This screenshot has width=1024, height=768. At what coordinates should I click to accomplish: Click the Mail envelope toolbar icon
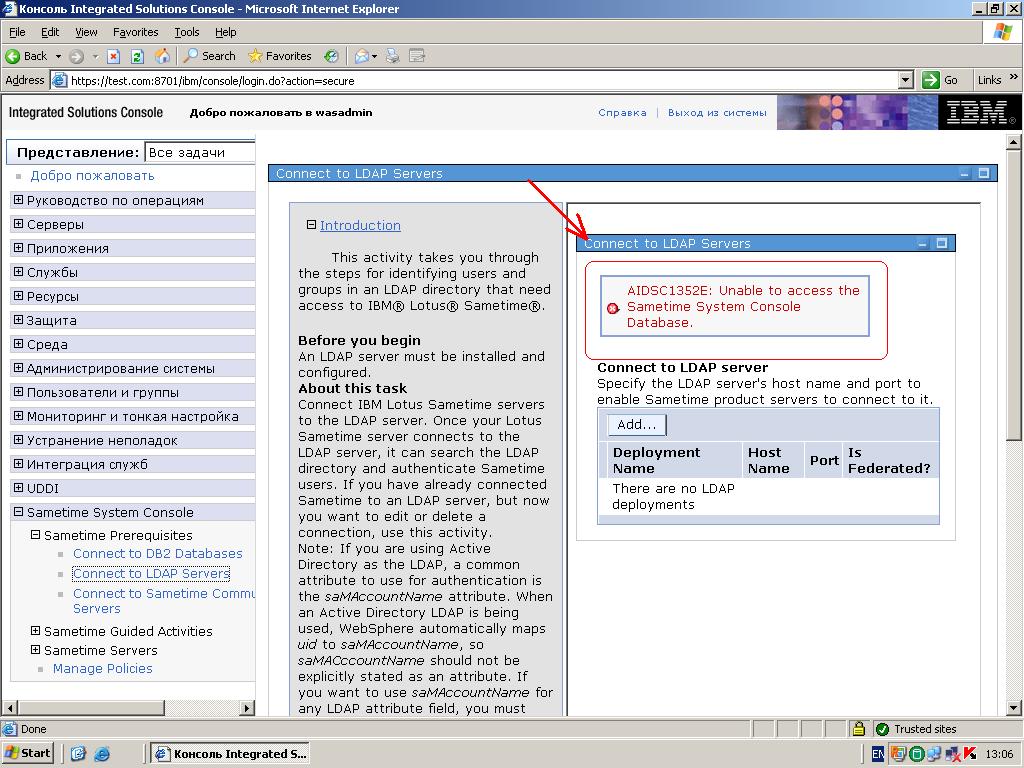point(361,56)
